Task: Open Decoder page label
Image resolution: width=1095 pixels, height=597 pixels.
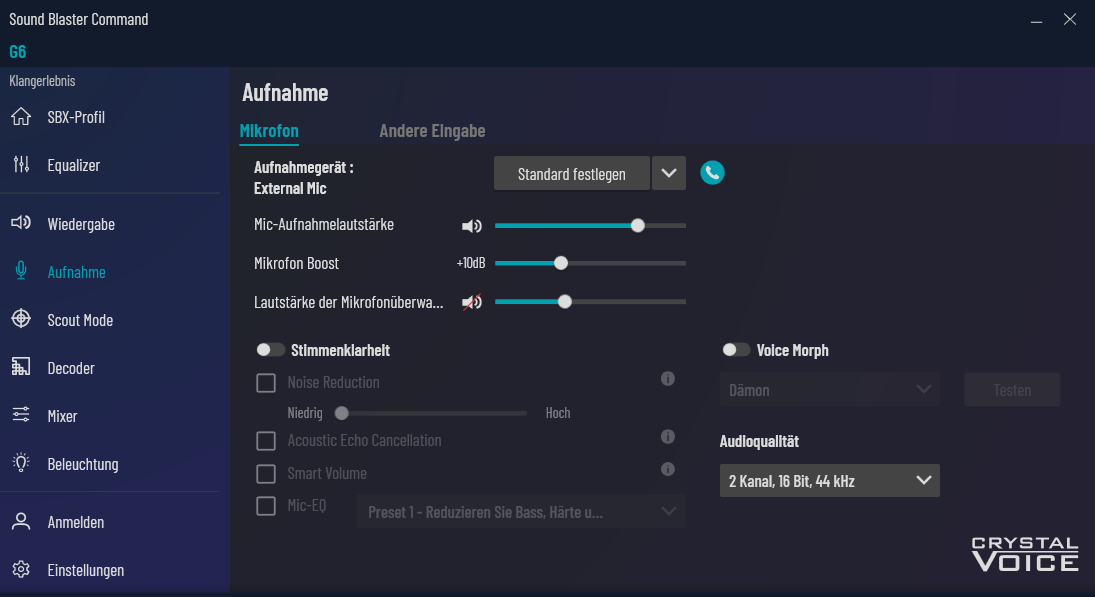Action: point(71,368)
